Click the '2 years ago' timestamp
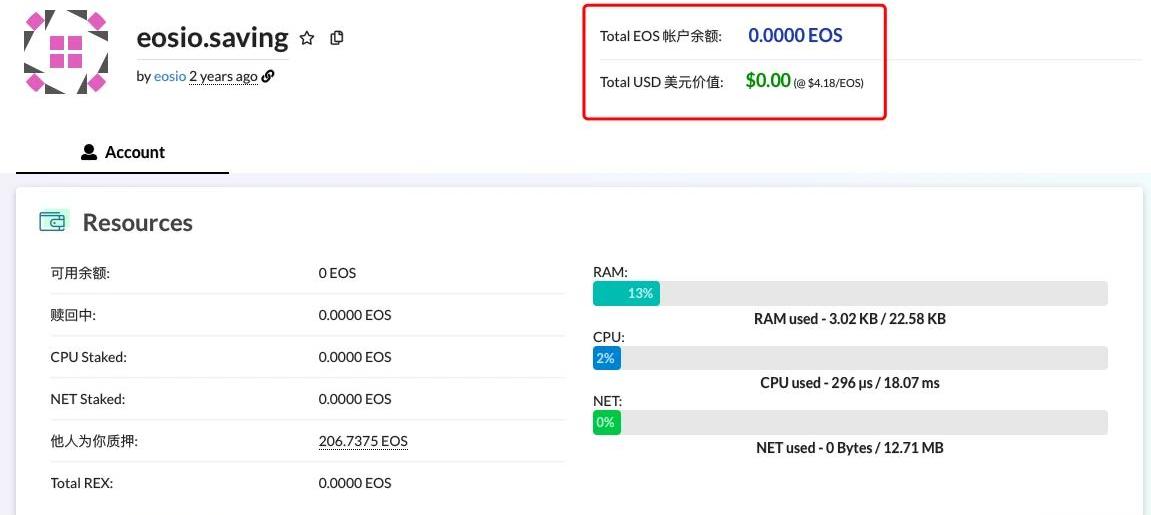The height and width of the screenshot is (515, 1151). (x=223, y=76)
